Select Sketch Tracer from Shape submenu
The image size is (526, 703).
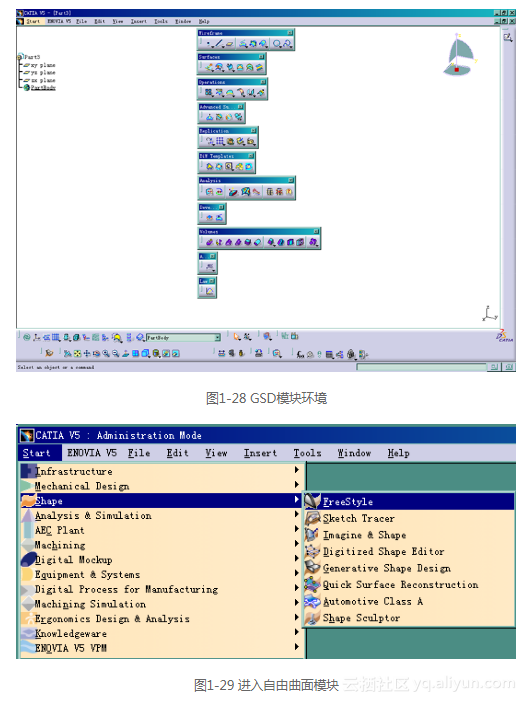click(x=358, y=518)
